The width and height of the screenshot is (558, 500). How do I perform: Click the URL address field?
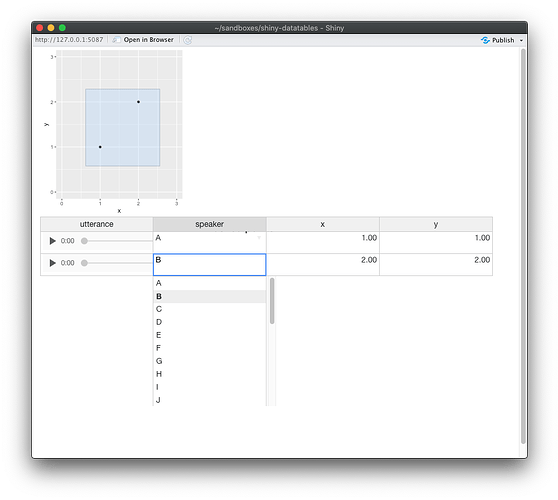69,40
